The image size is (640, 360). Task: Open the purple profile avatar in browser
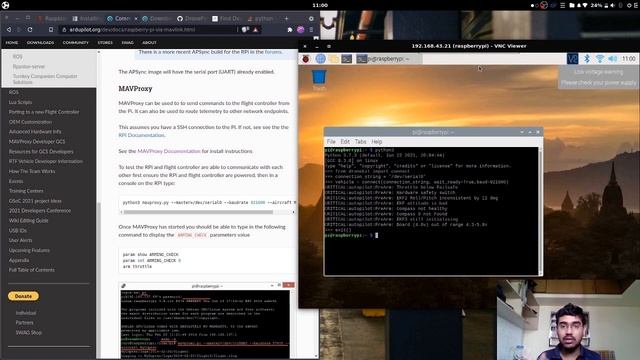(x=300, y=30)
